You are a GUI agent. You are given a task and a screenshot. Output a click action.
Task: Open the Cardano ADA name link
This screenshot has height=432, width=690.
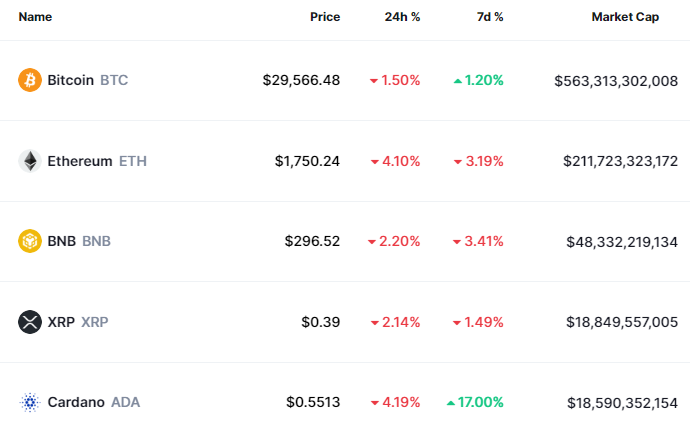(93, 402)
